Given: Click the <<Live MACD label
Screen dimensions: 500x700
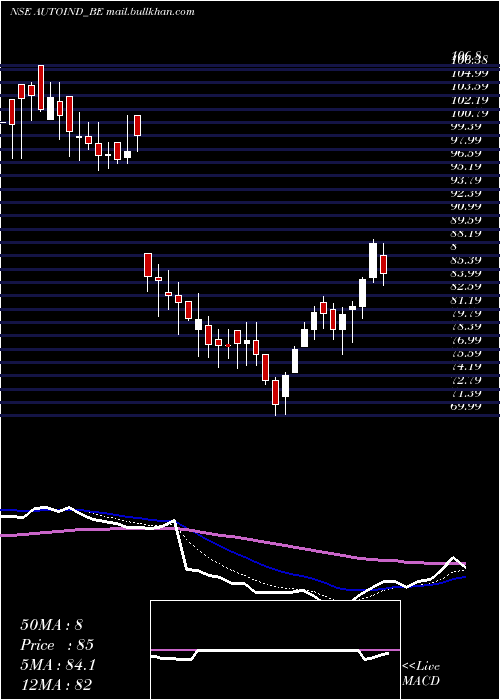Looking at the screenshot, I should [x=421, y=674].
